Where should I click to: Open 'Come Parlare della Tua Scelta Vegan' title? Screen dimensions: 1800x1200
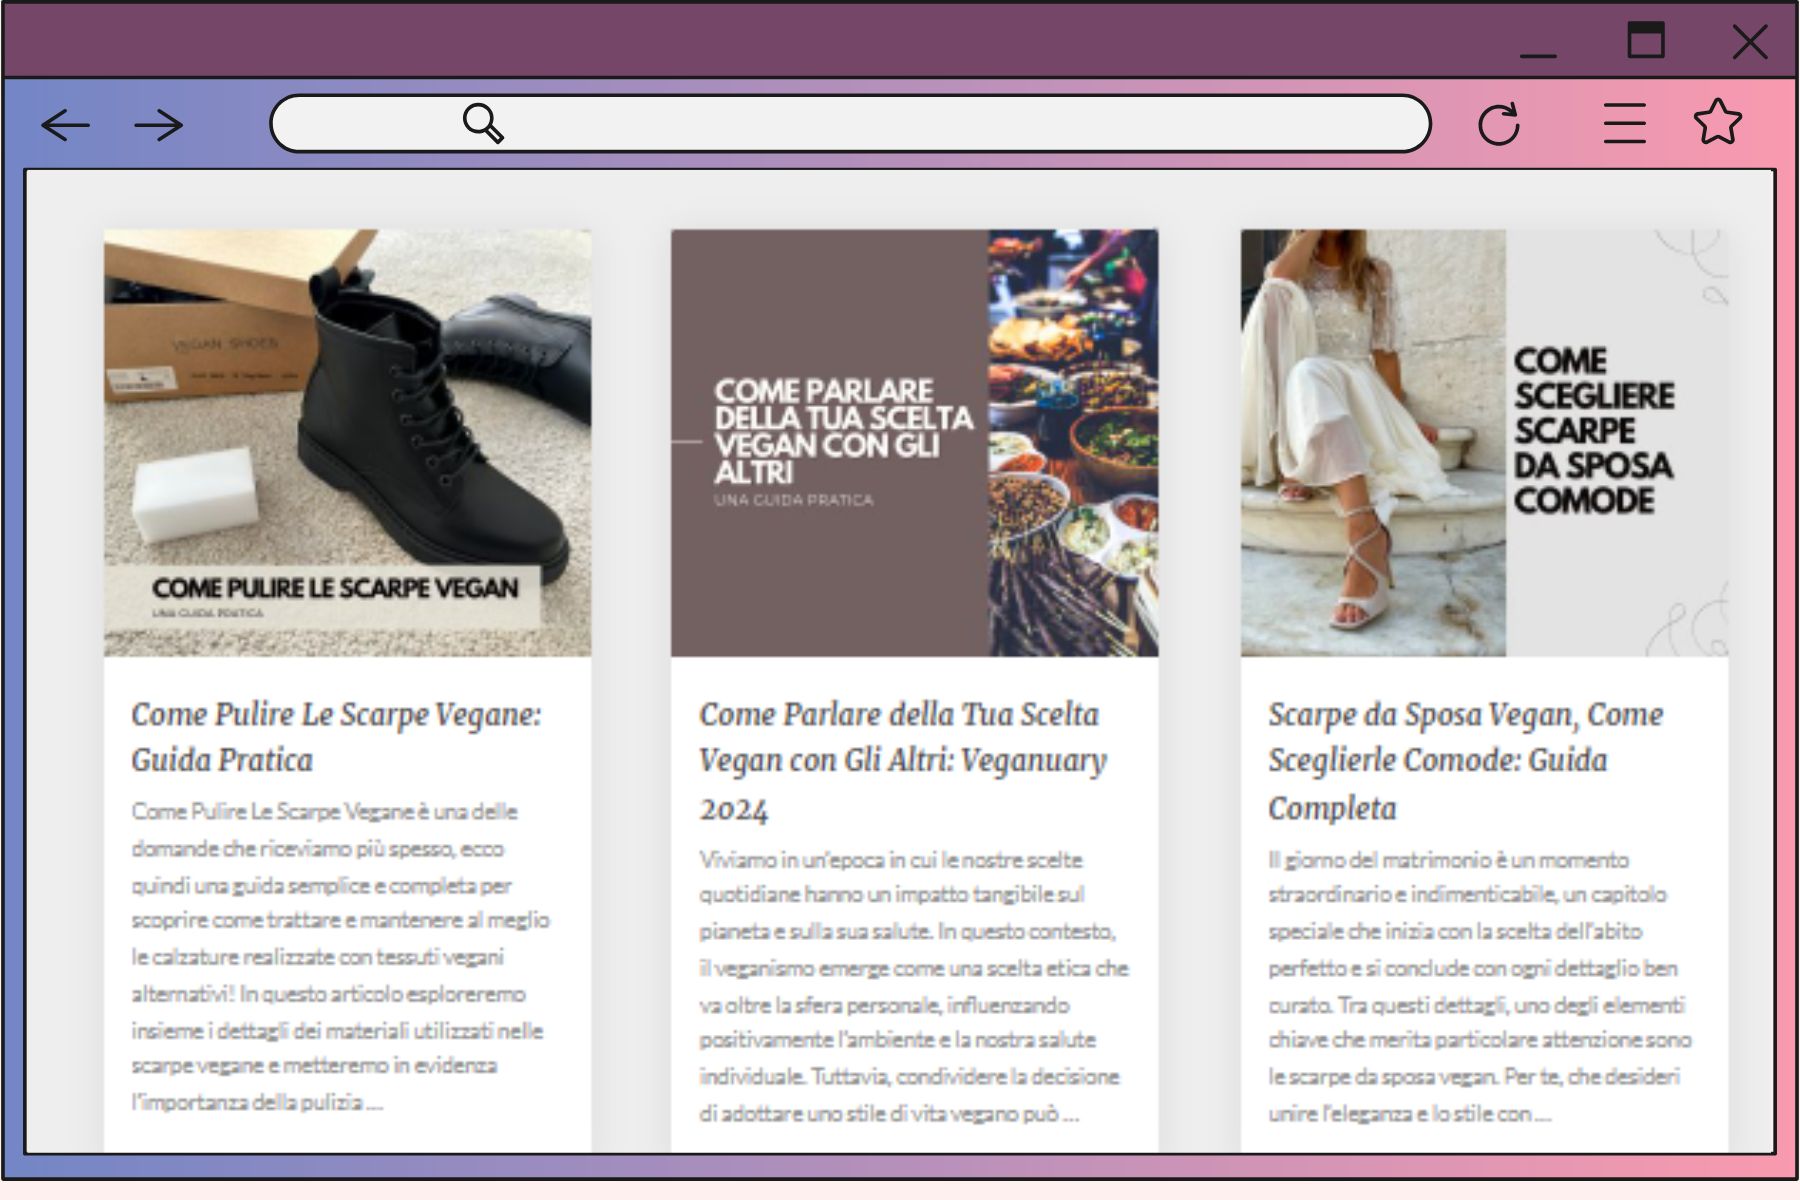[x=902, y=760]
